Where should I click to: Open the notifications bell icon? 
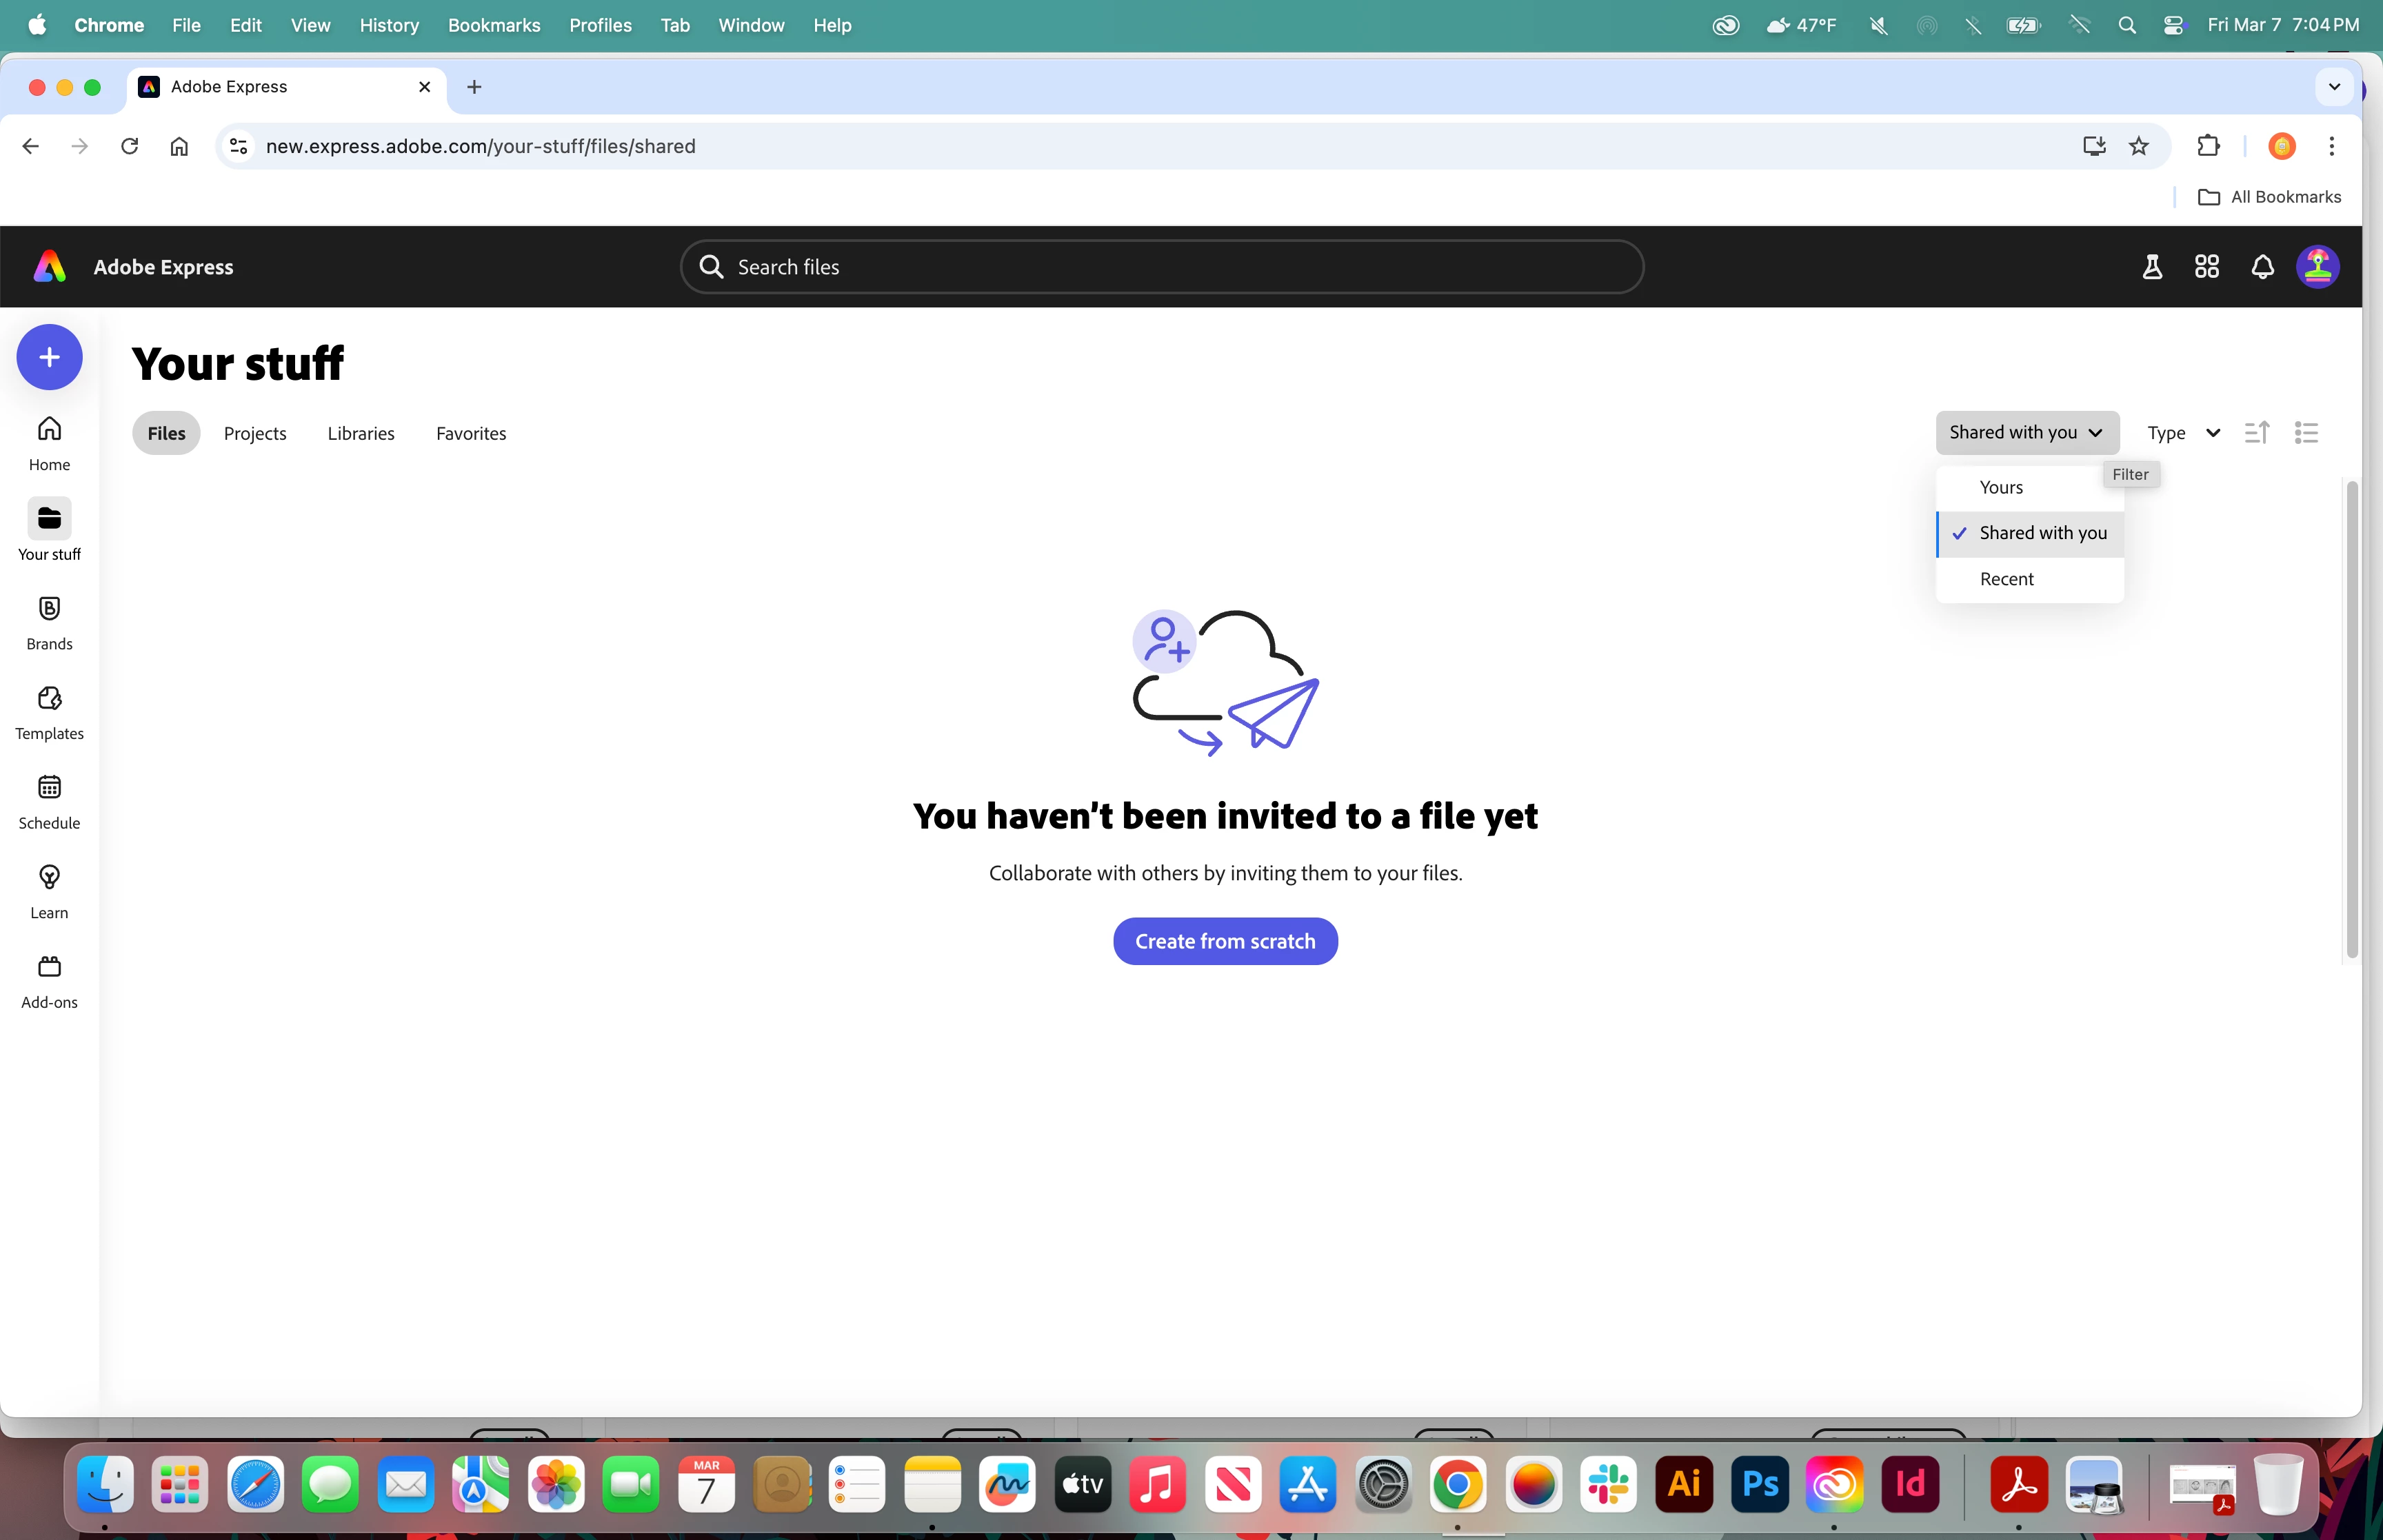[x=2262, y=267]
